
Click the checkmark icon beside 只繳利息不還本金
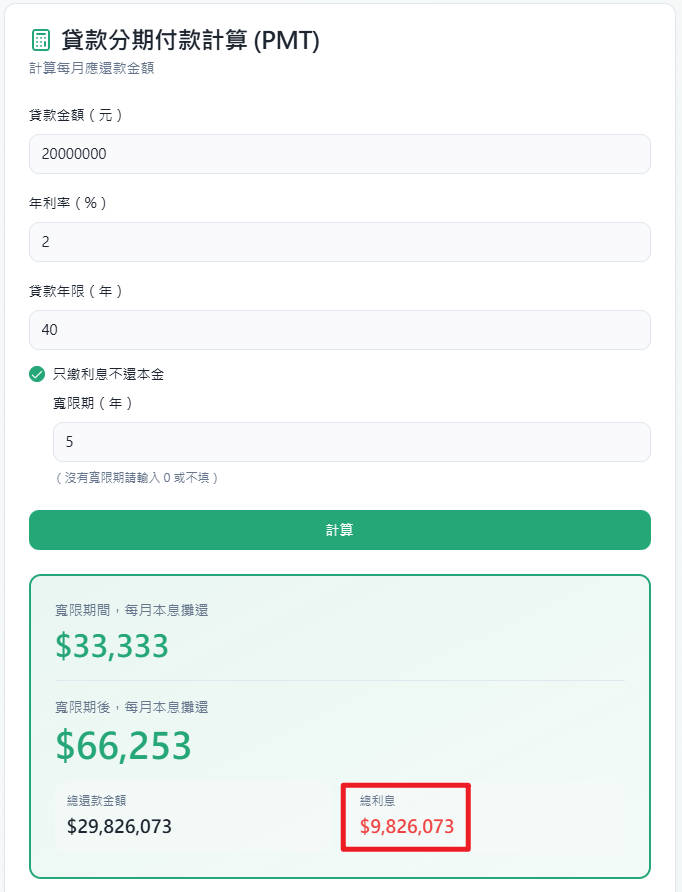35,373
